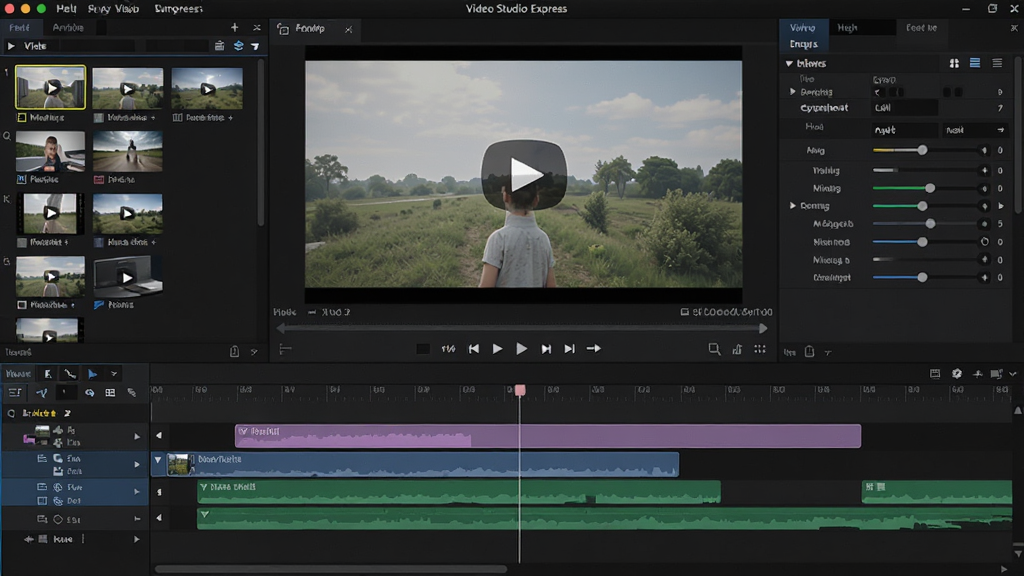Select the purple clip on the timeline
This screenshot has width=1024, height=576.
pyautogui.click(x=548, y=436)
